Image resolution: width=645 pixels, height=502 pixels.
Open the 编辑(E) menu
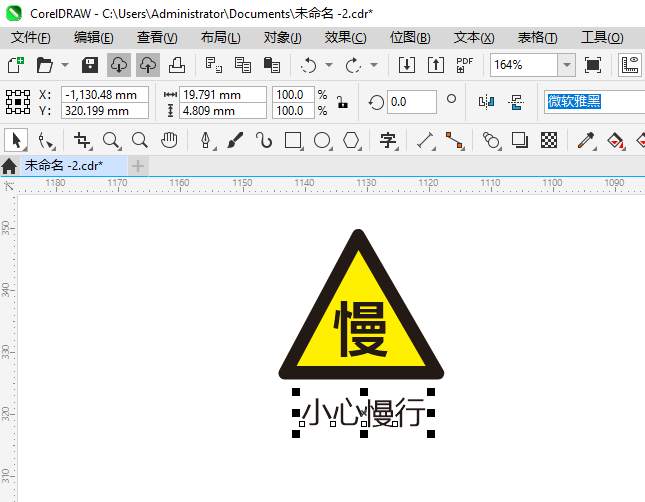pos(93,38)
